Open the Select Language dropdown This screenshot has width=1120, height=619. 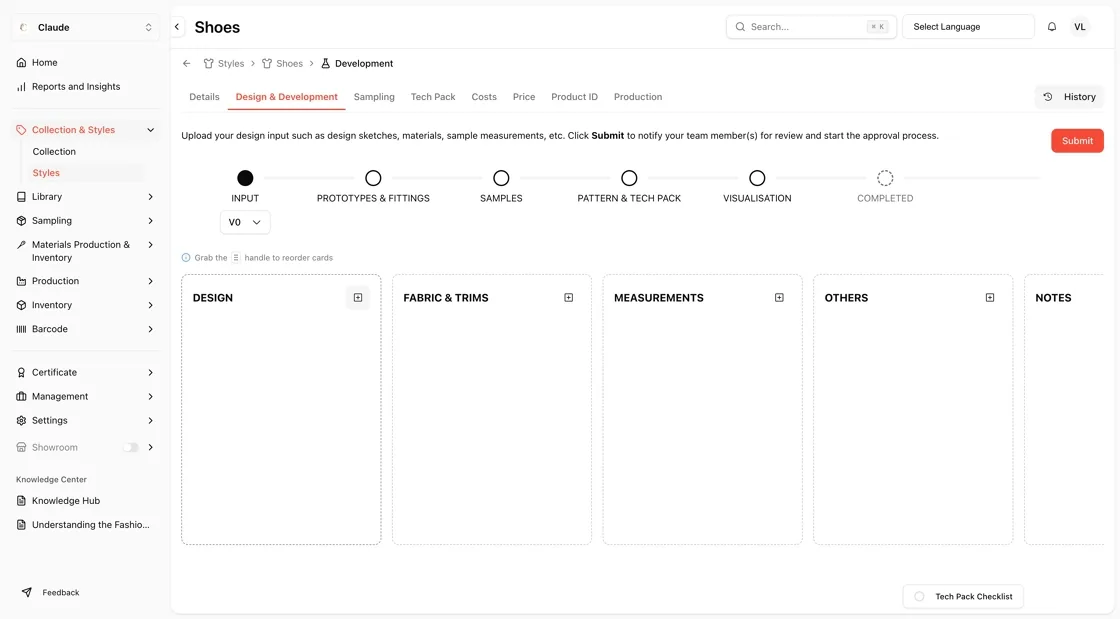(968, 27)
